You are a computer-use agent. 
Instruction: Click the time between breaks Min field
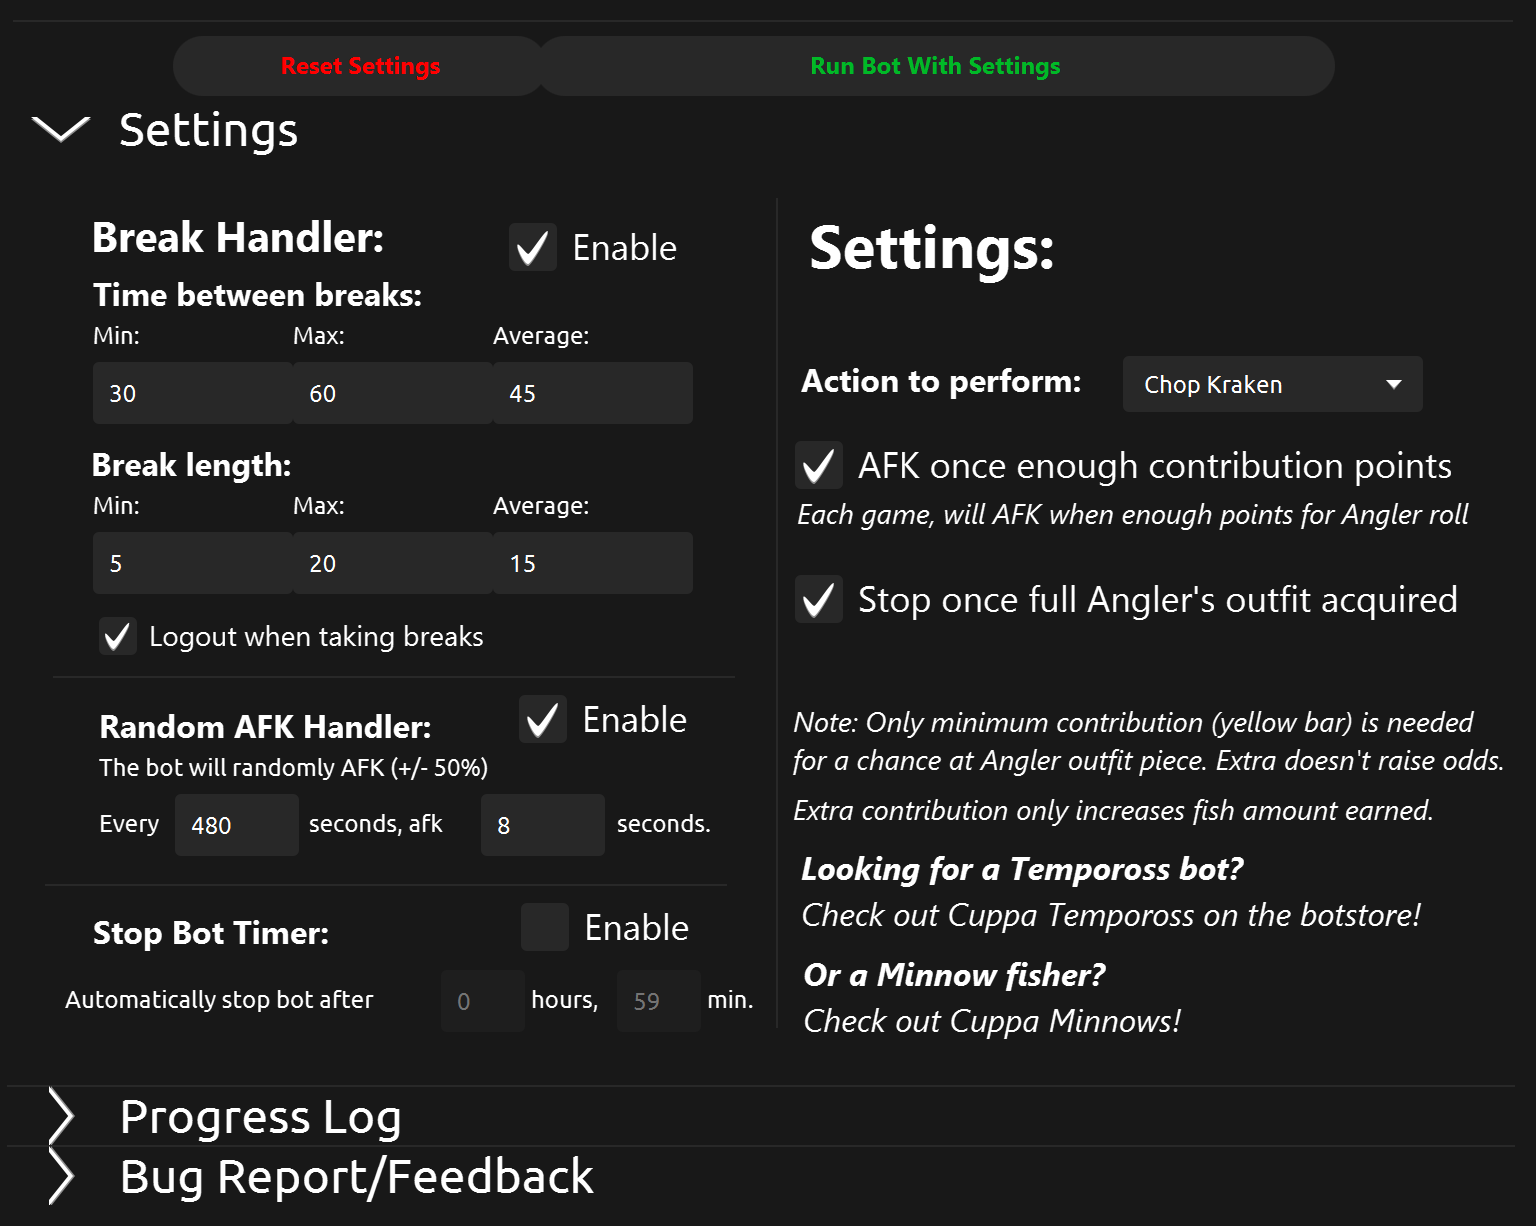[192, 393]
